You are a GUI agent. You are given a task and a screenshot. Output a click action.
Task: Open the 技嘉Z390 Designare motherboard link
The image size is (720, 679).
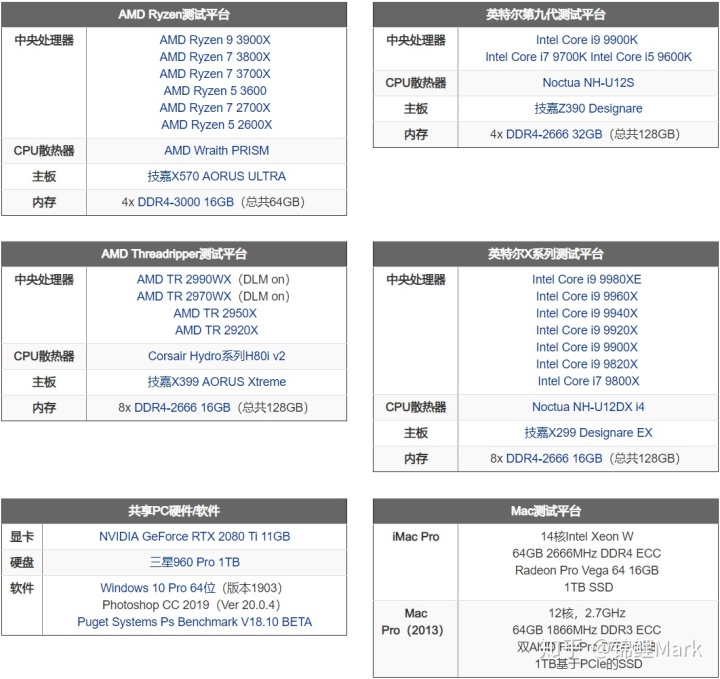click(x=588, y=109)
